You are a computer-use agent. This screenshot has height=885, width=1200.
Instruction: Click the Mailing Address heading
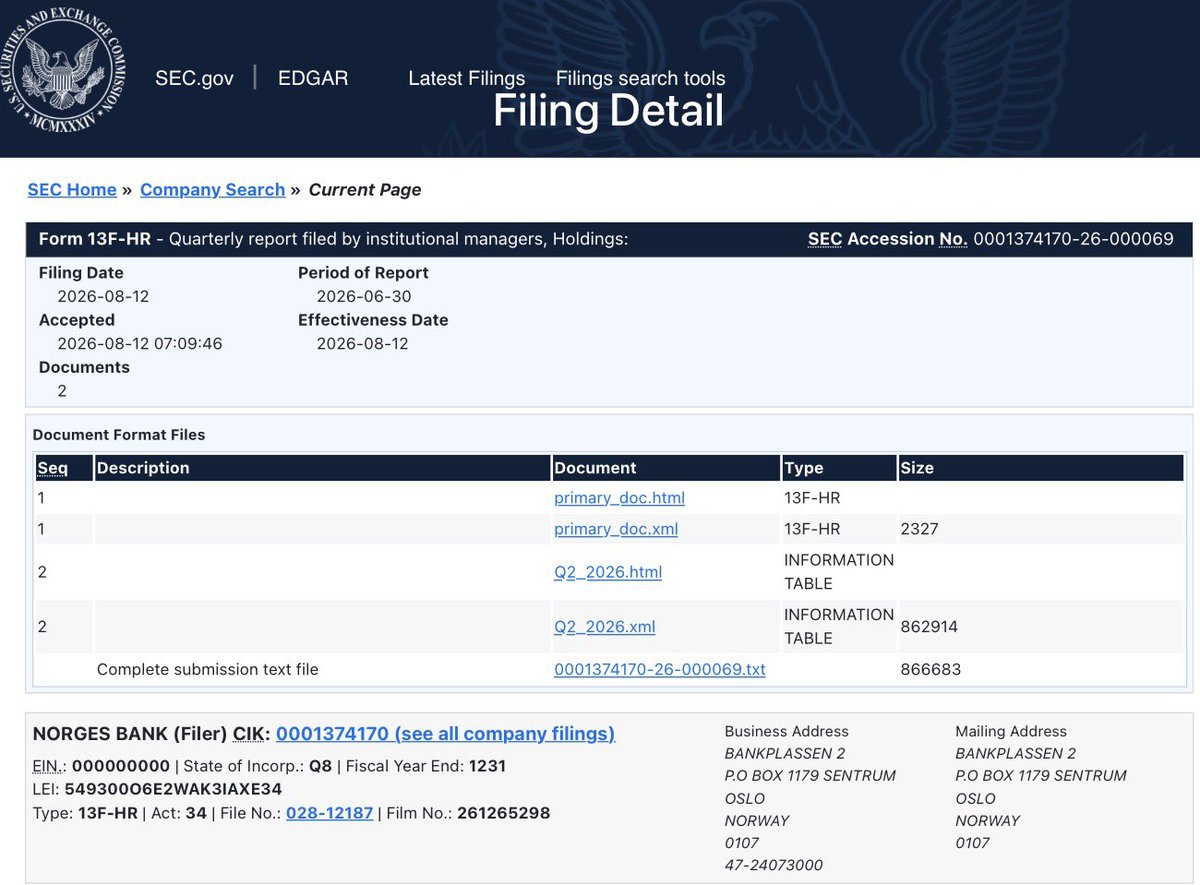coord(1011,732)
